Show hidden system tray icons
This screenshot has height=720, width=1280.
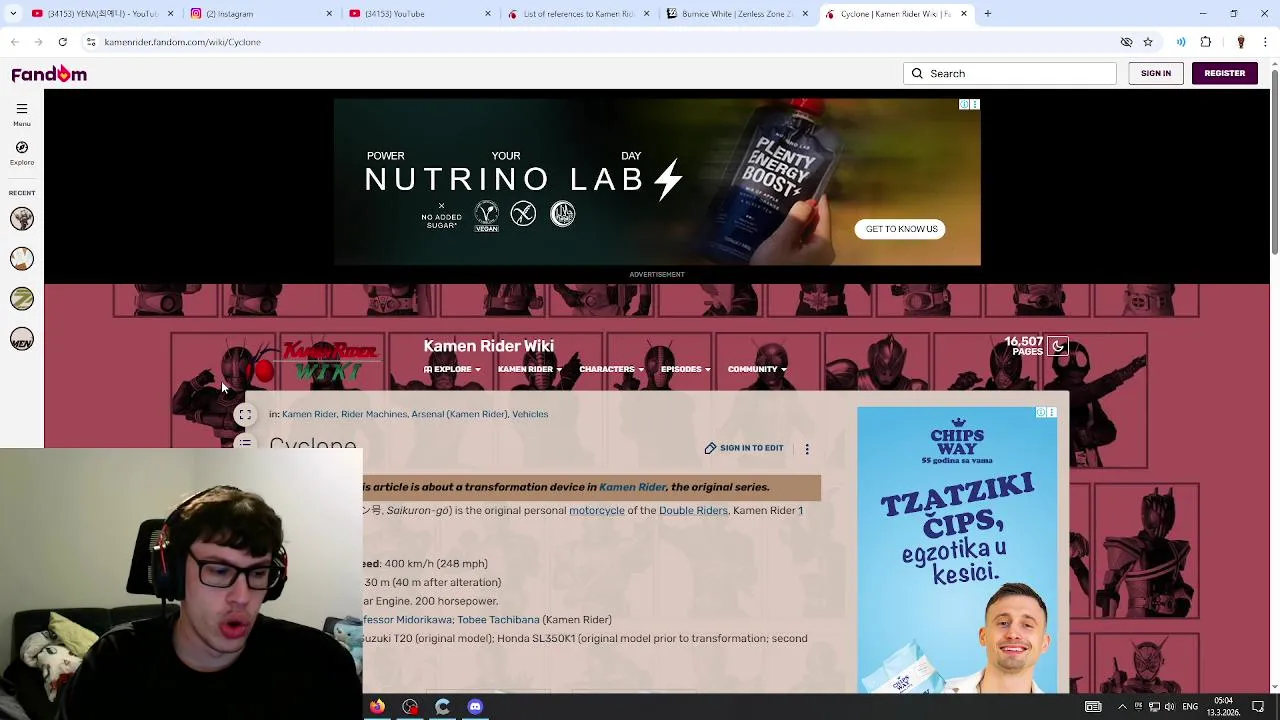(x=1122, y=707)
